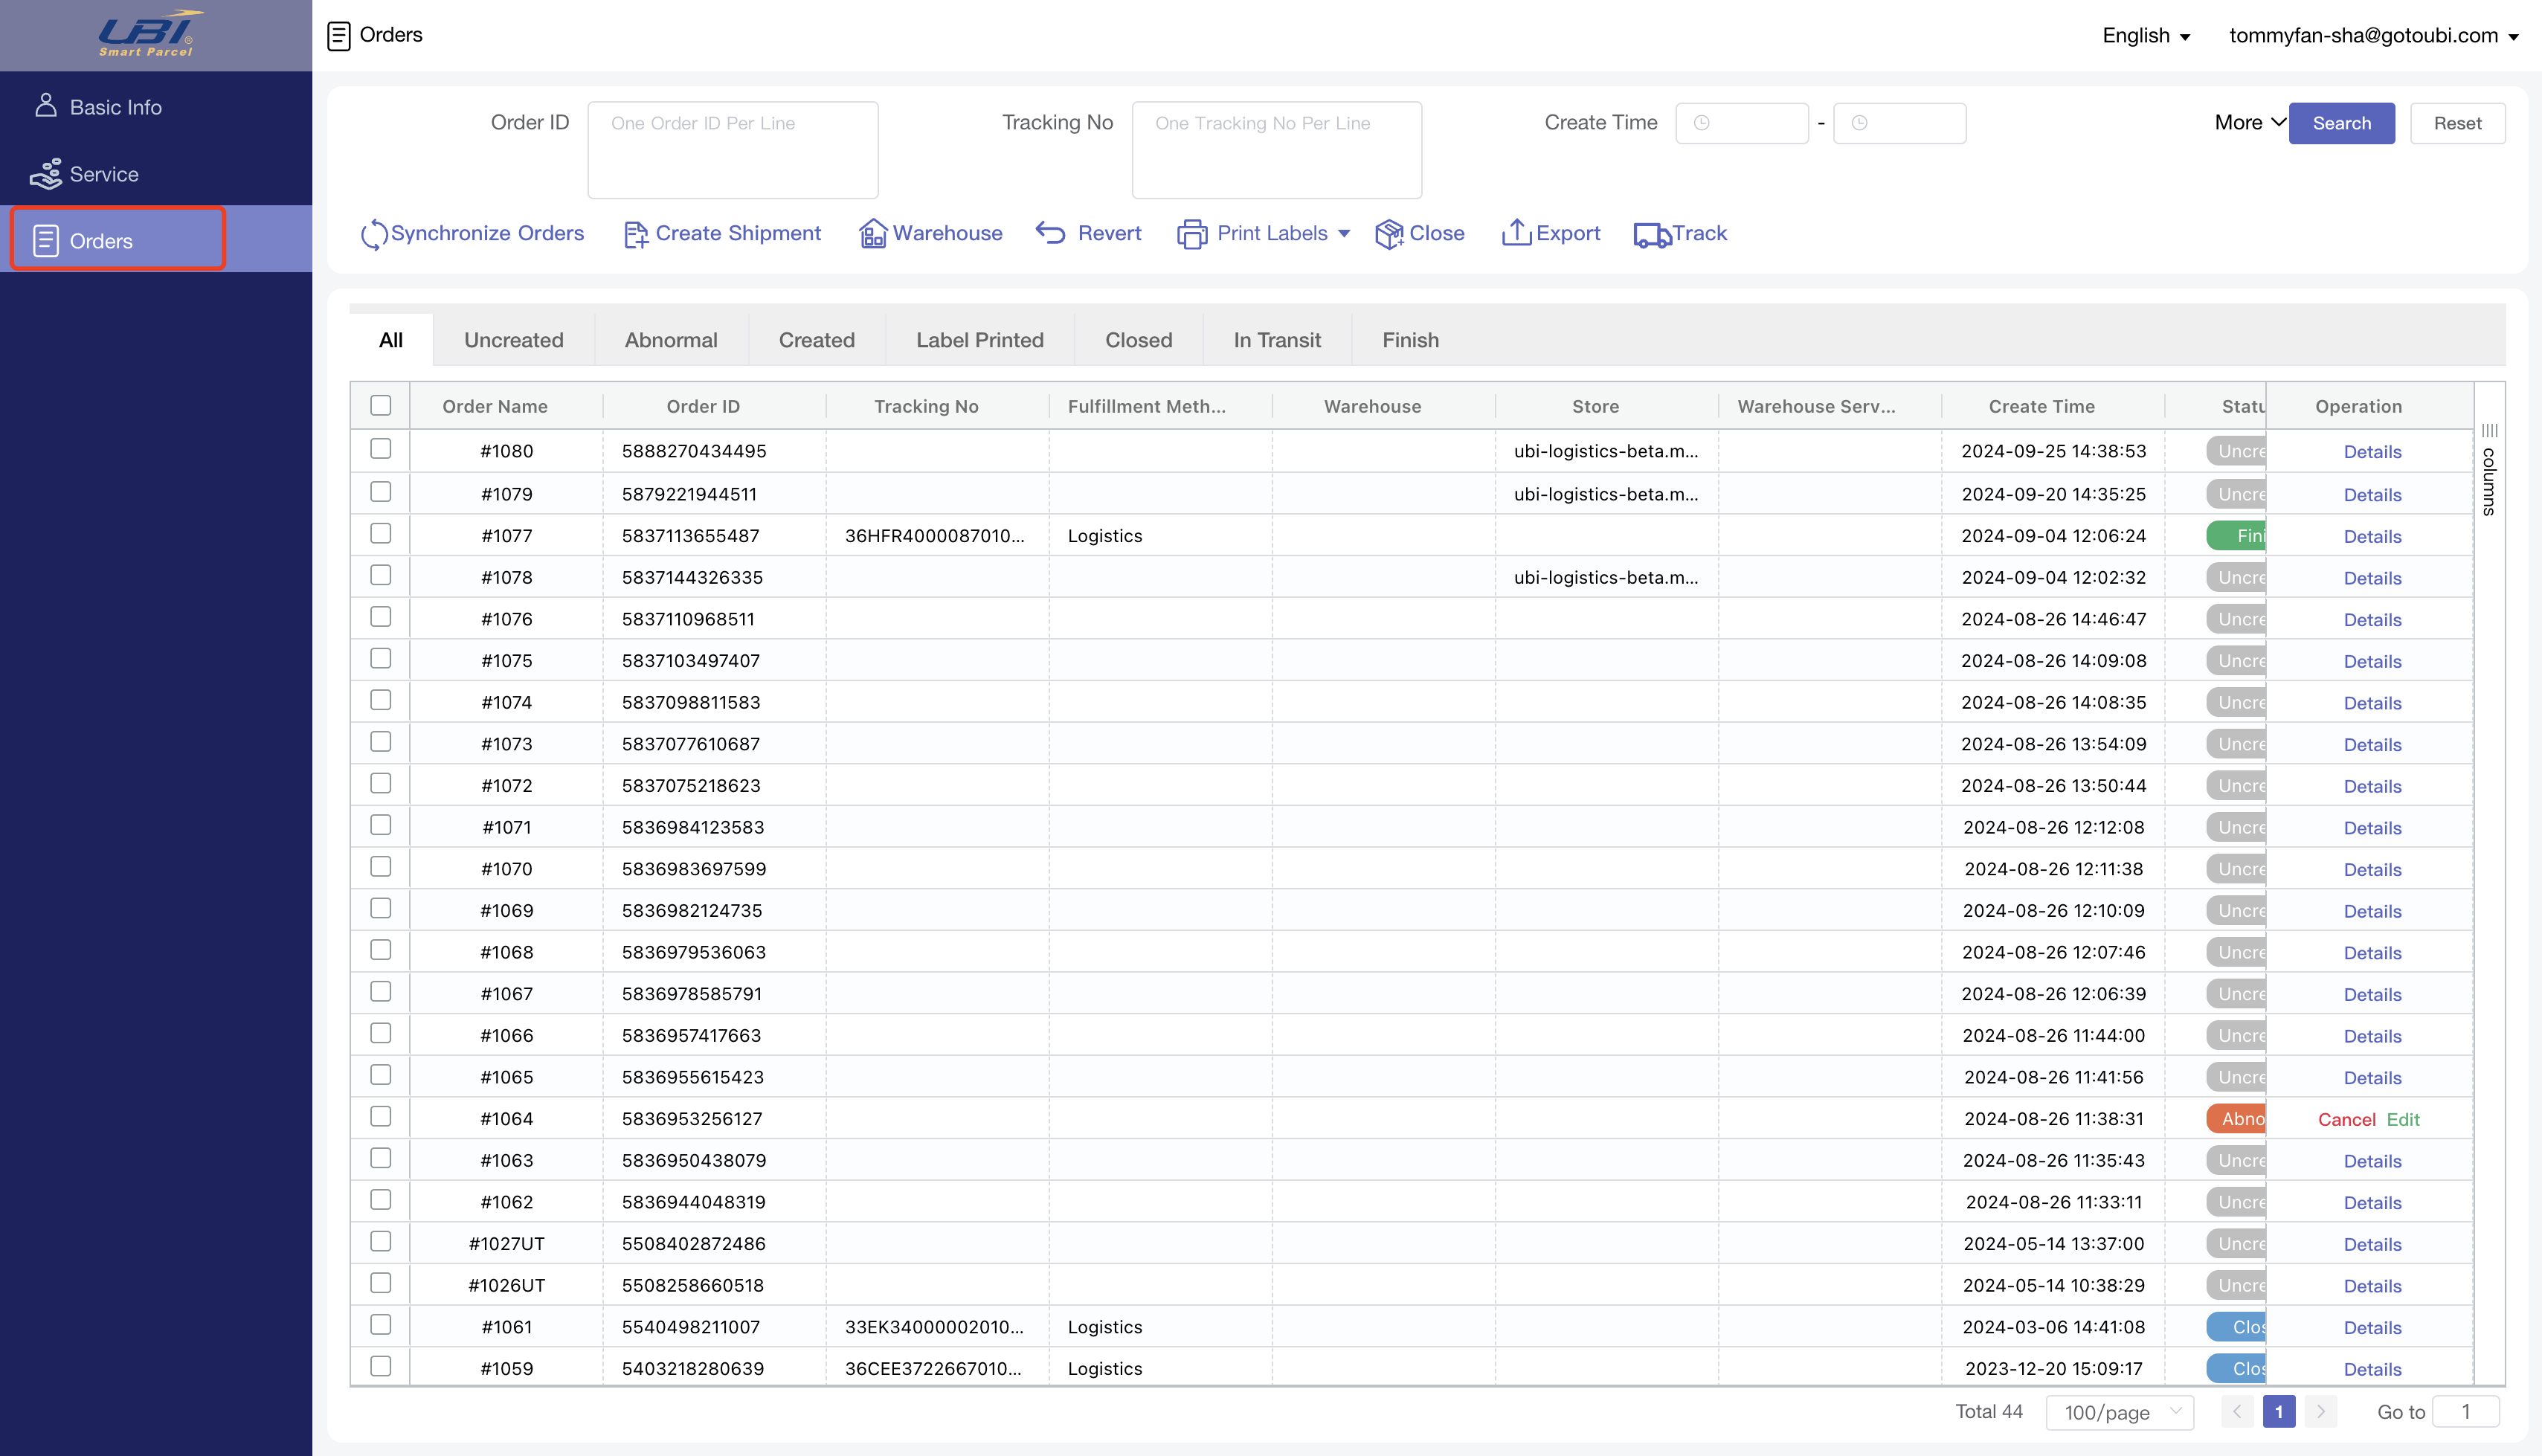Click the Close package icon
2542x1456 pixels.
tap(1389, 234)
